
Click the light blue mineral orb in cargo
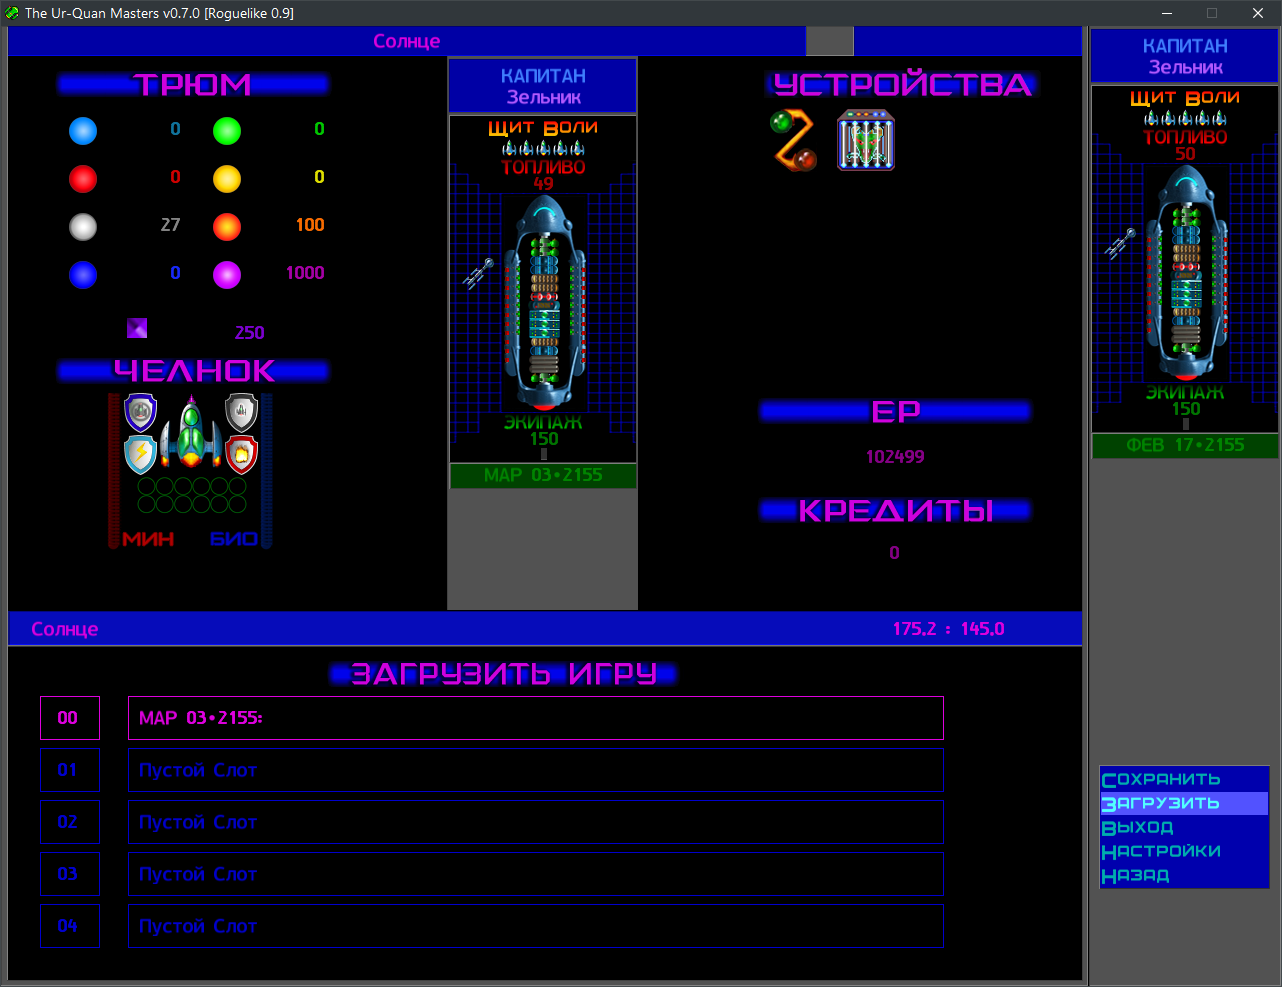click(83, 131)
